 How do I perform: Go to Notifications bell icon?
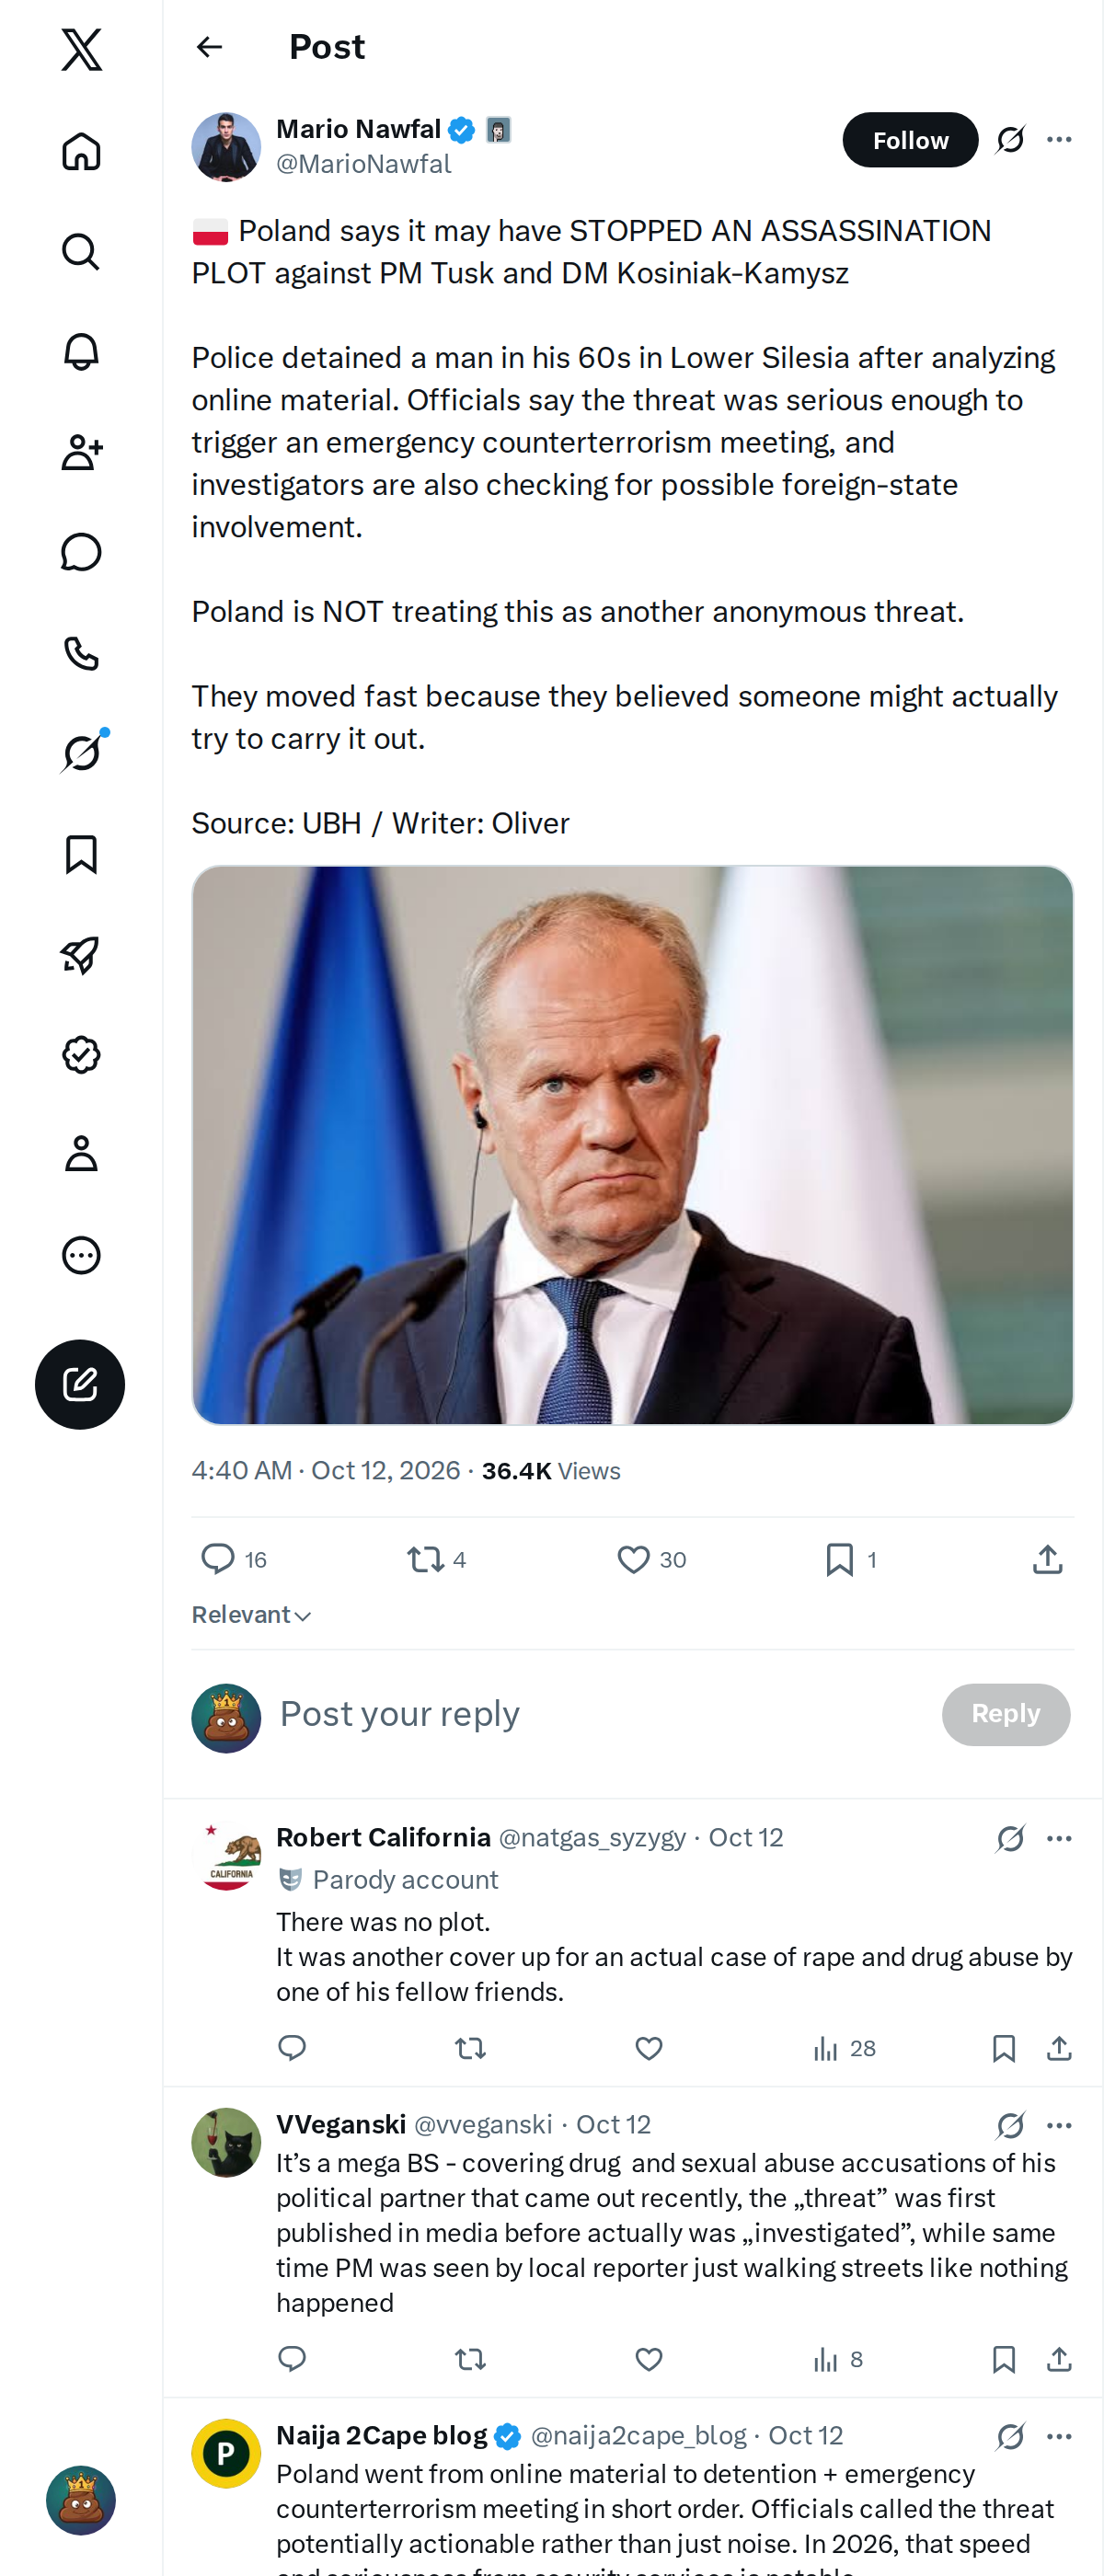(x=81, y=352)
